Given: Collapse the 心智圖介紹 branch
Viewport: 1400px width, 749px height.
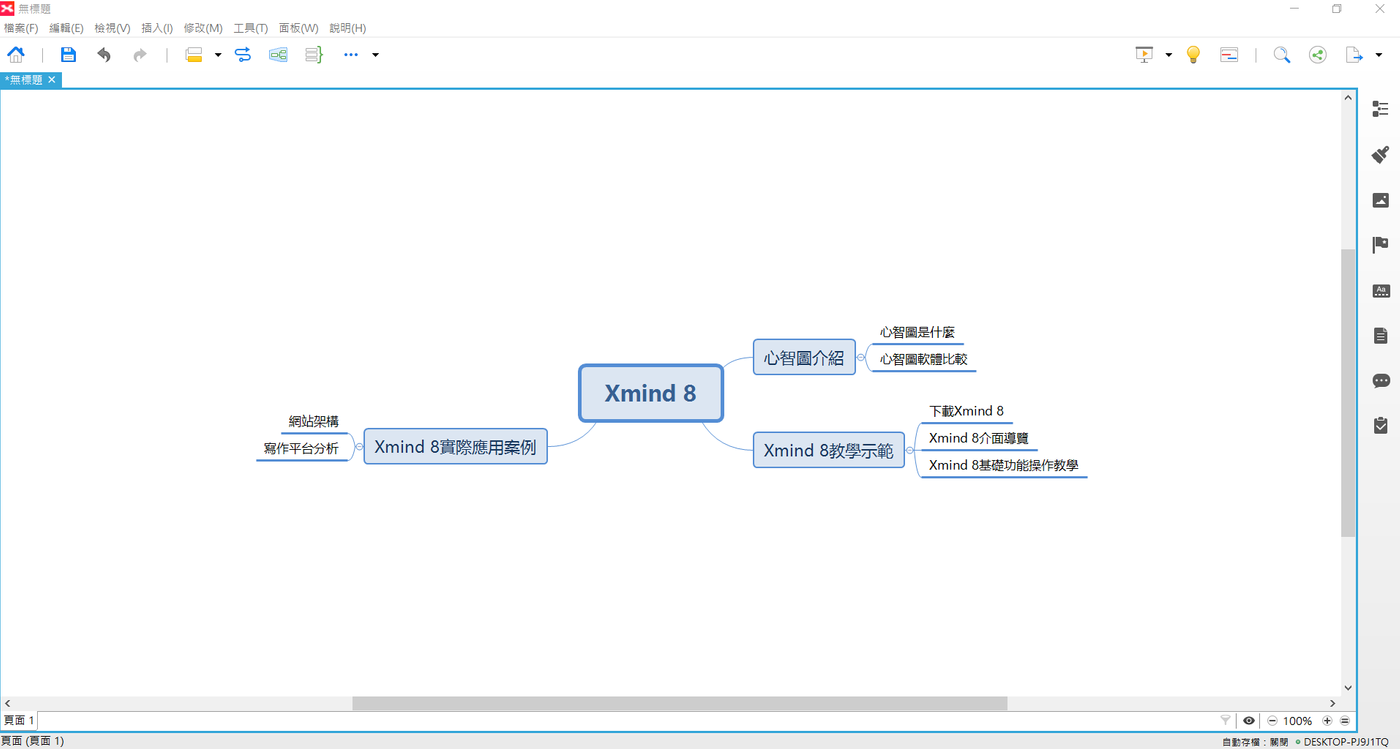Looking at the screenshot, I should (x=861, y=357).
